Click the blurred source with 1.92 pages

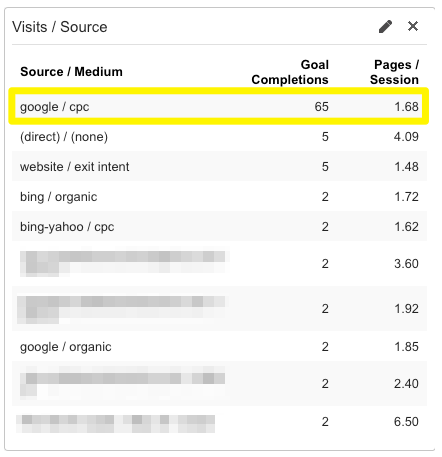121,310
